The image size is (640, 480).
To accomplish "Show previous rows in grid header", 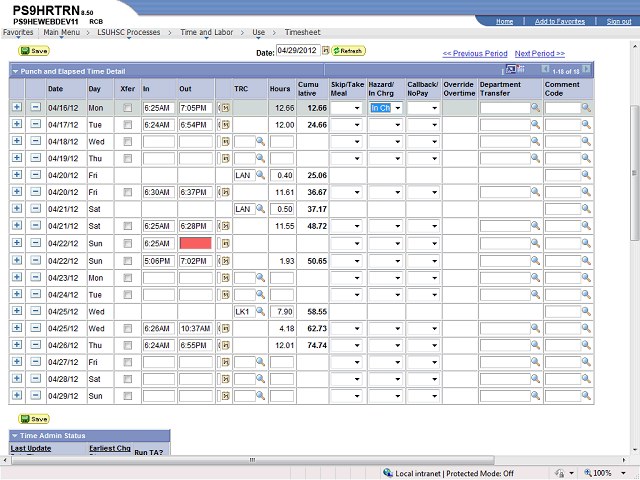I will 545,69.
